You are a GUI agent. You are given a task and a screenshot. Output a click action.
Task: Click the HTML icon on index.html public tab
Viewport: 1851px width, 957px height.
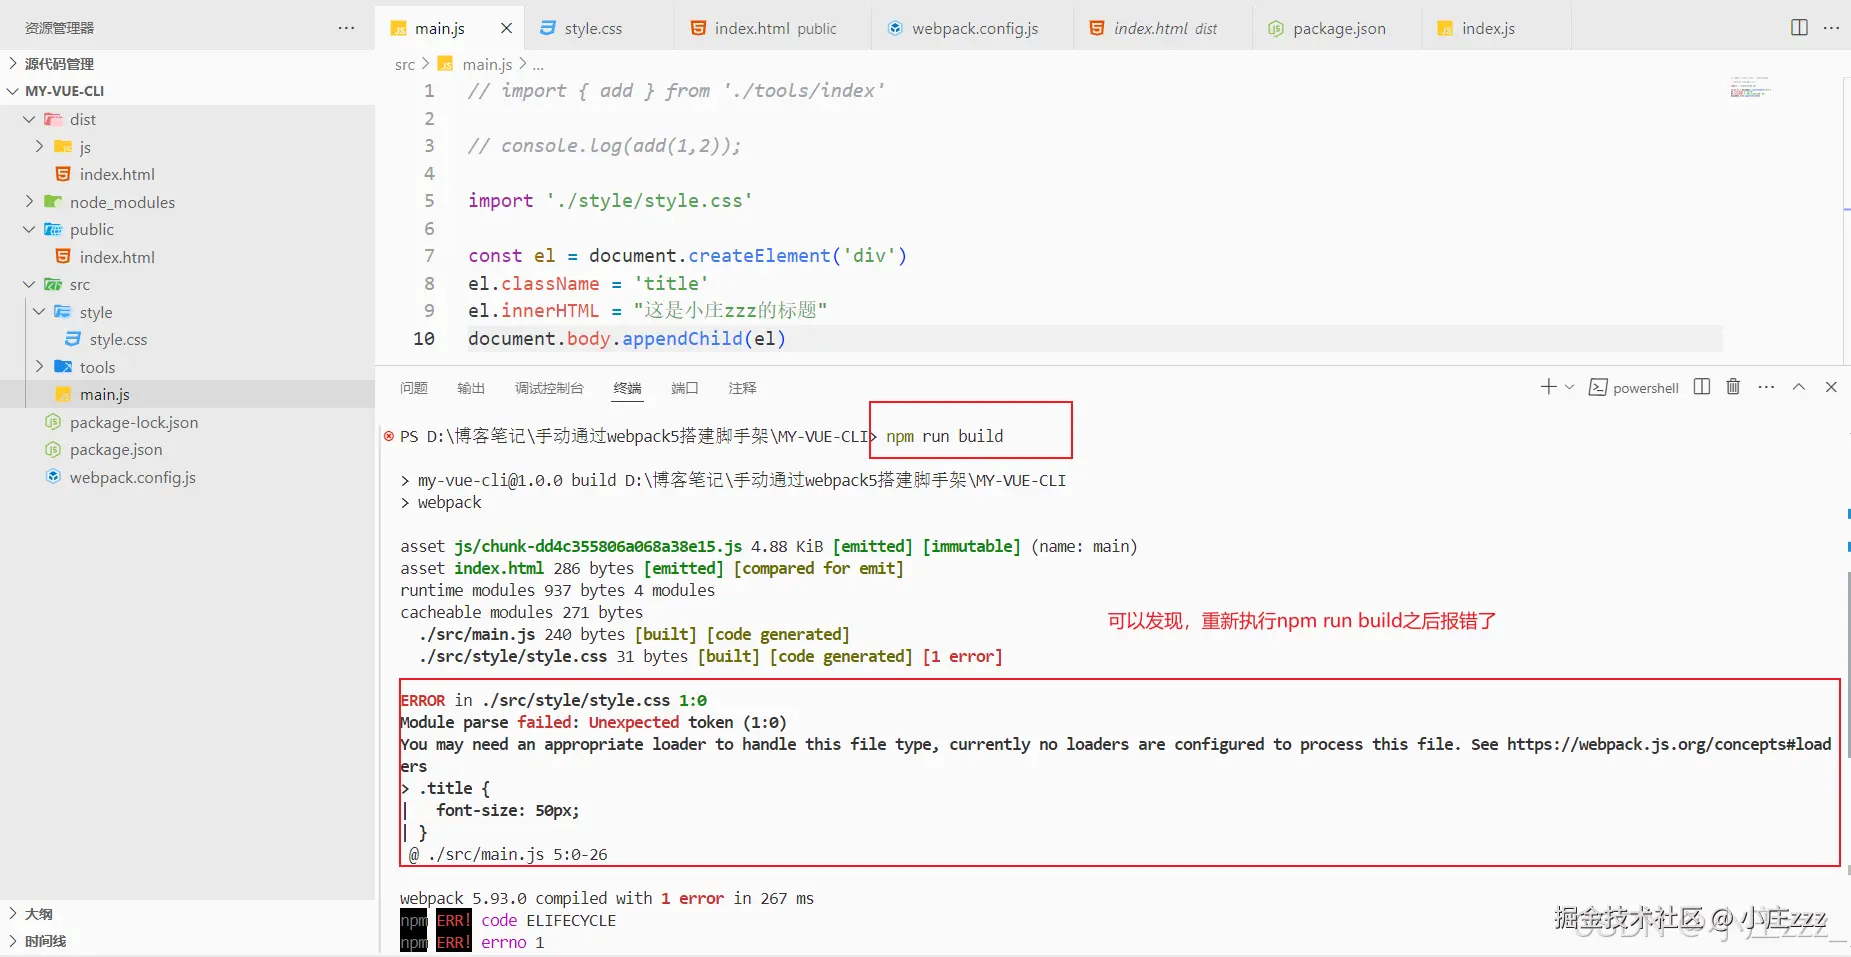click(x=698, y=28)
